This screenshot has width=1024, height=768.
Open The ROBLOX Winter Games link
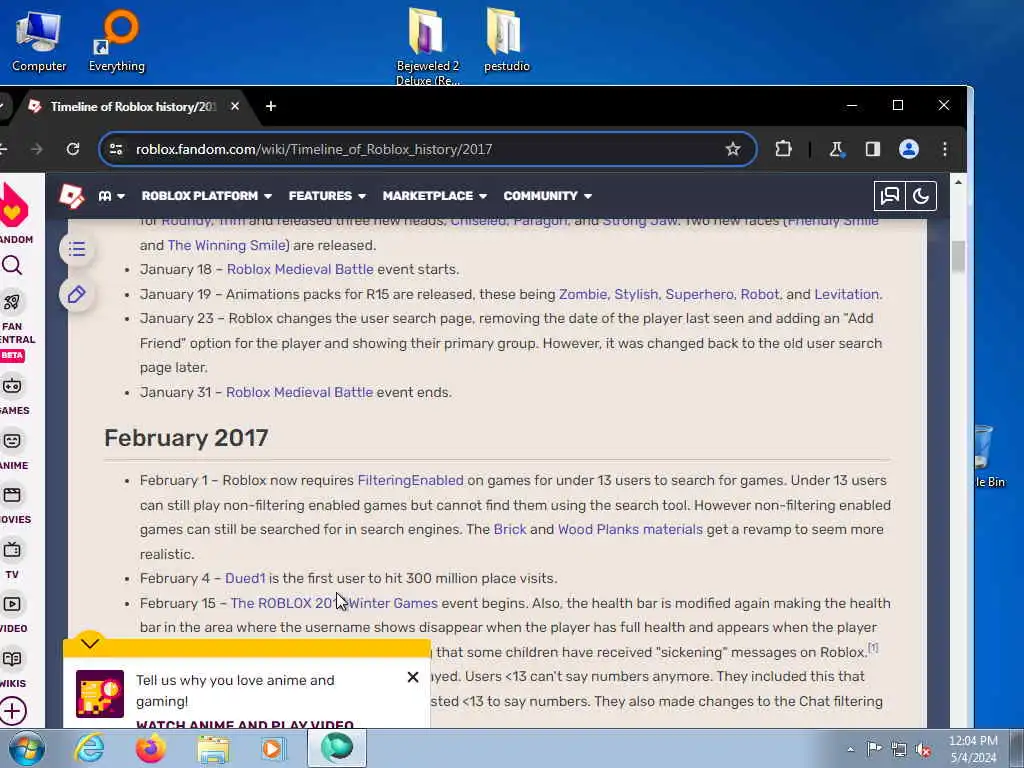pyautogui.click(x=334, y=603)
